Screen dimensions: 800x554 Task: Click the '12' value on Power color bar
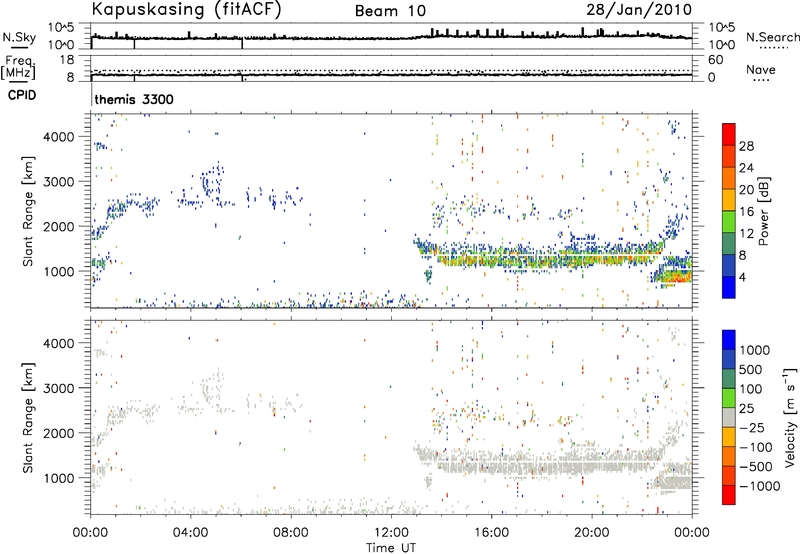tap(746, 234)
